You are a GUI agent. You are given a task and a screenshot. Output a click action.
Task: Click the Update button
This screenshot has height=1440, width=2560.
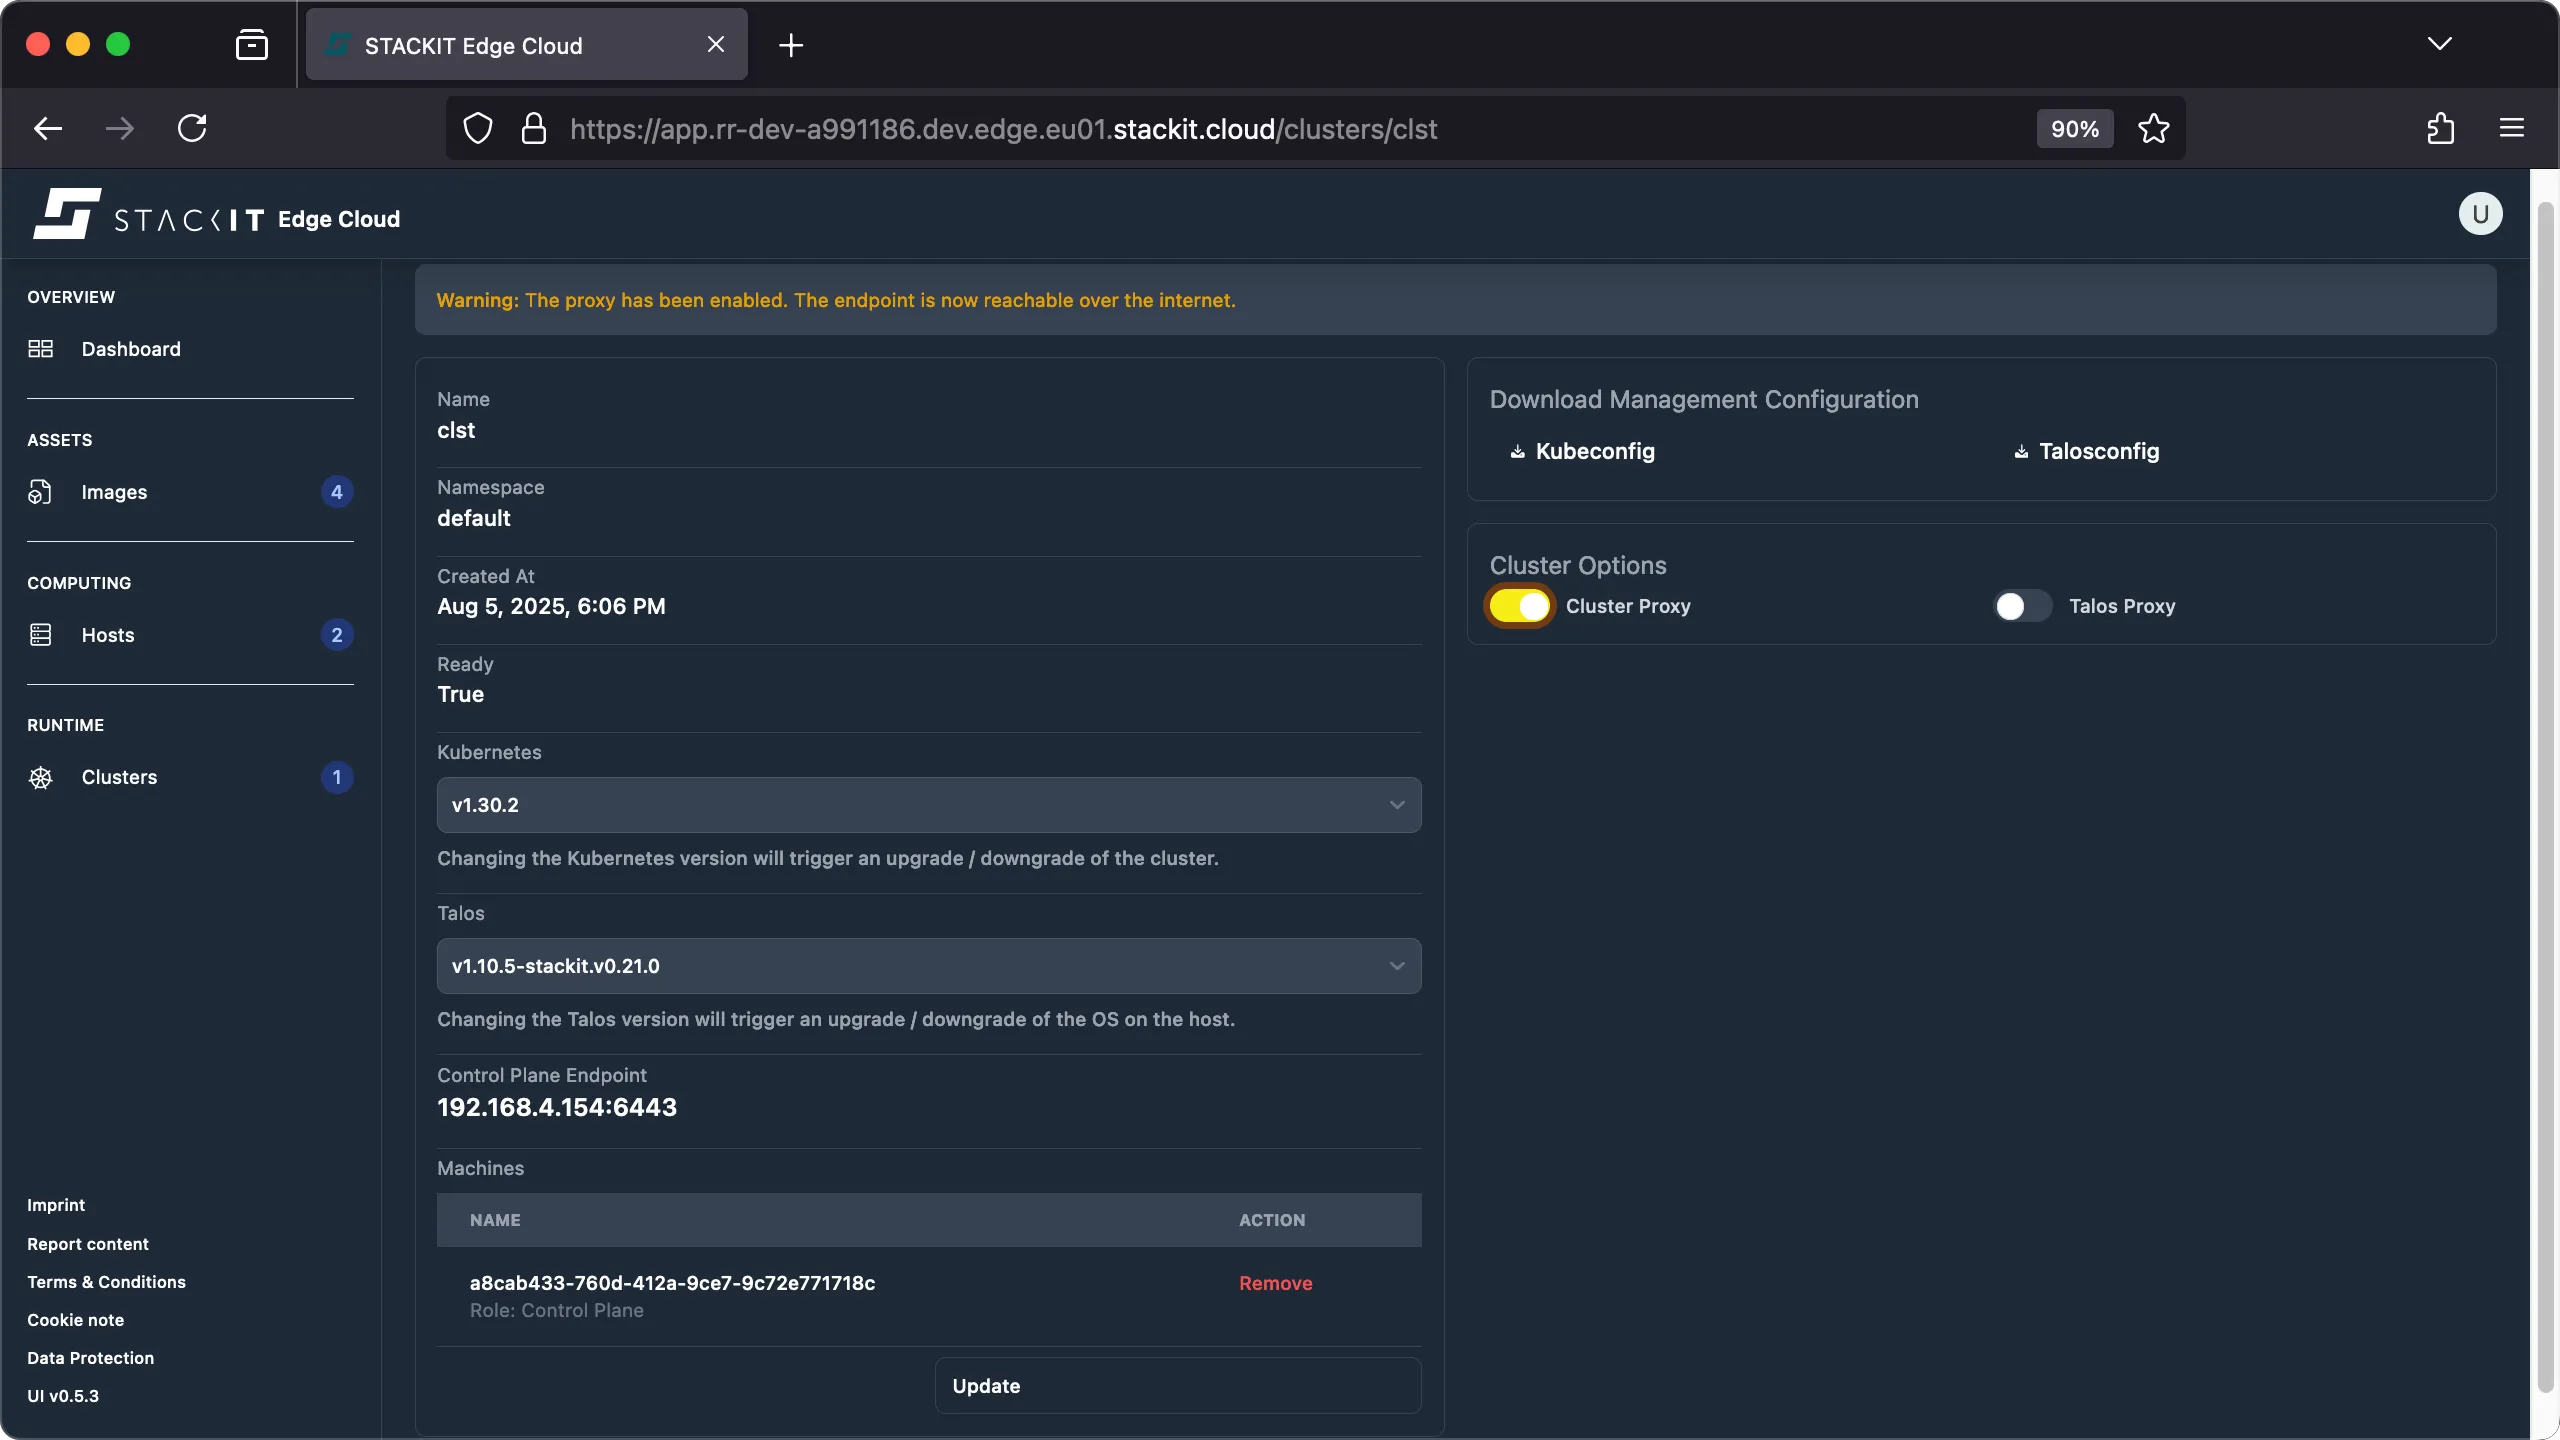pos(1177,1385)
